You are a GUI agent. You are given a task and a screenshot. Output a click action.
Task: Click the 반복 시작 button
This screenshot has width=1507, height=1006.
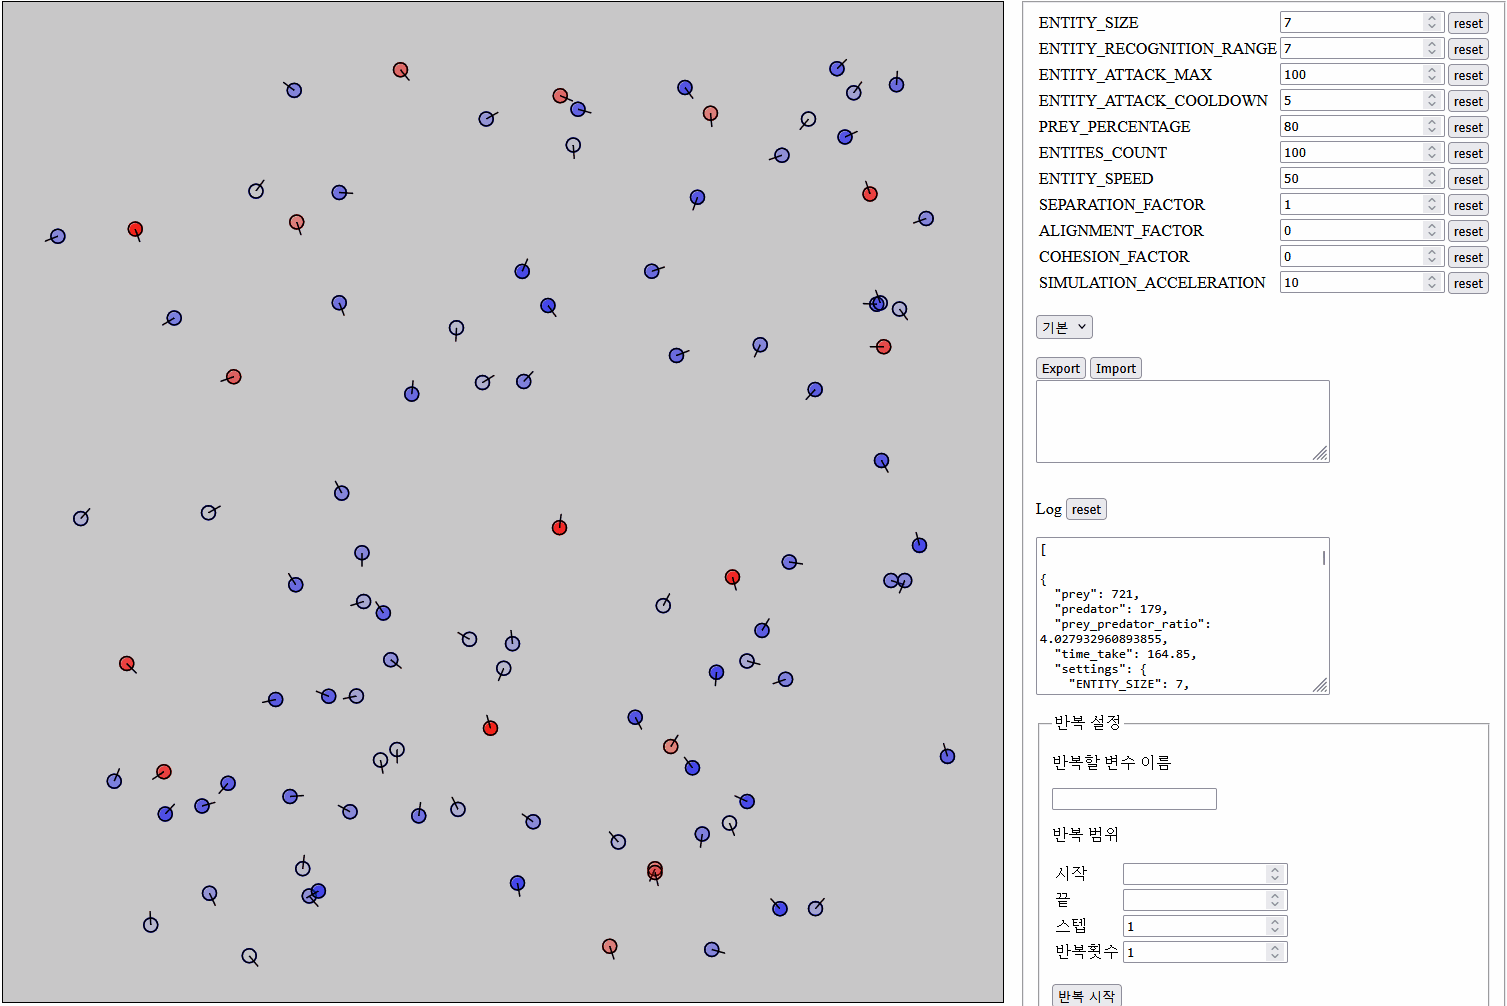(1086, 995)
